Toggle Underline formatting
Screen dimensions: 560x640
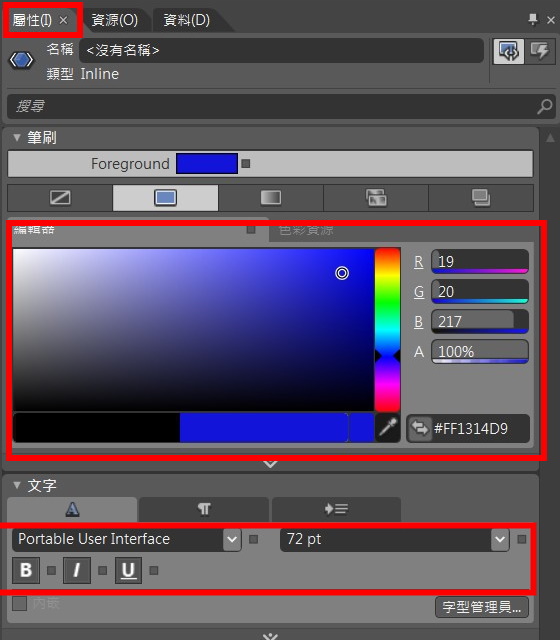(128, 570)
